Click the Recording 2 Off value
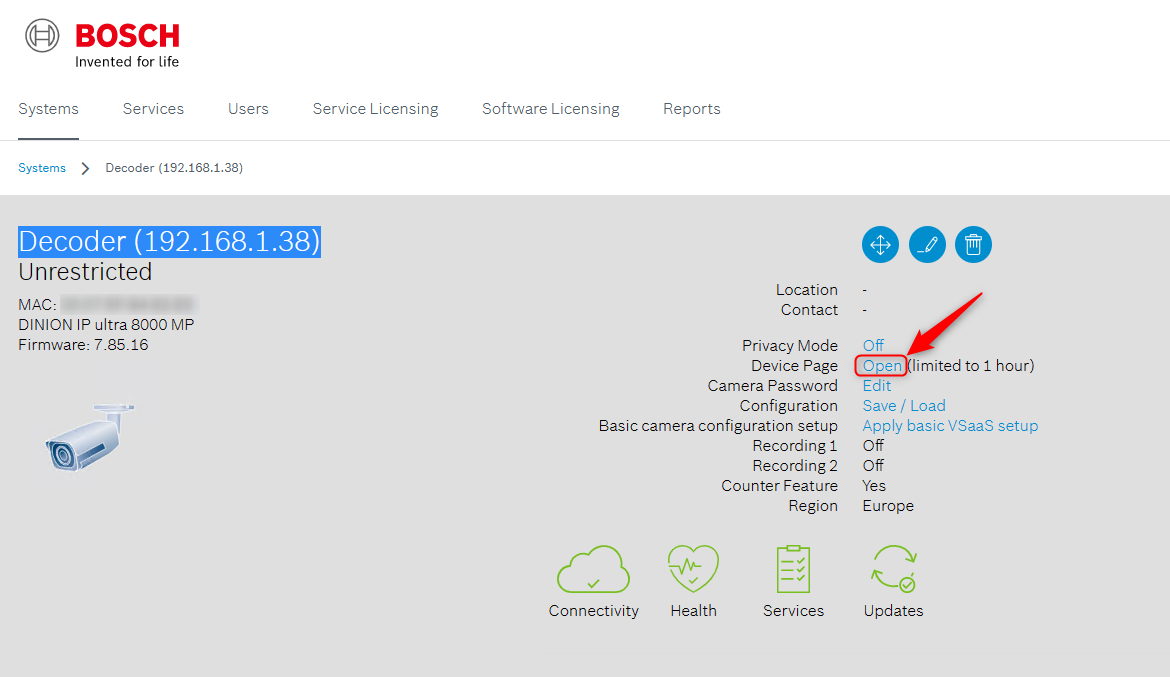 (873, 466)
